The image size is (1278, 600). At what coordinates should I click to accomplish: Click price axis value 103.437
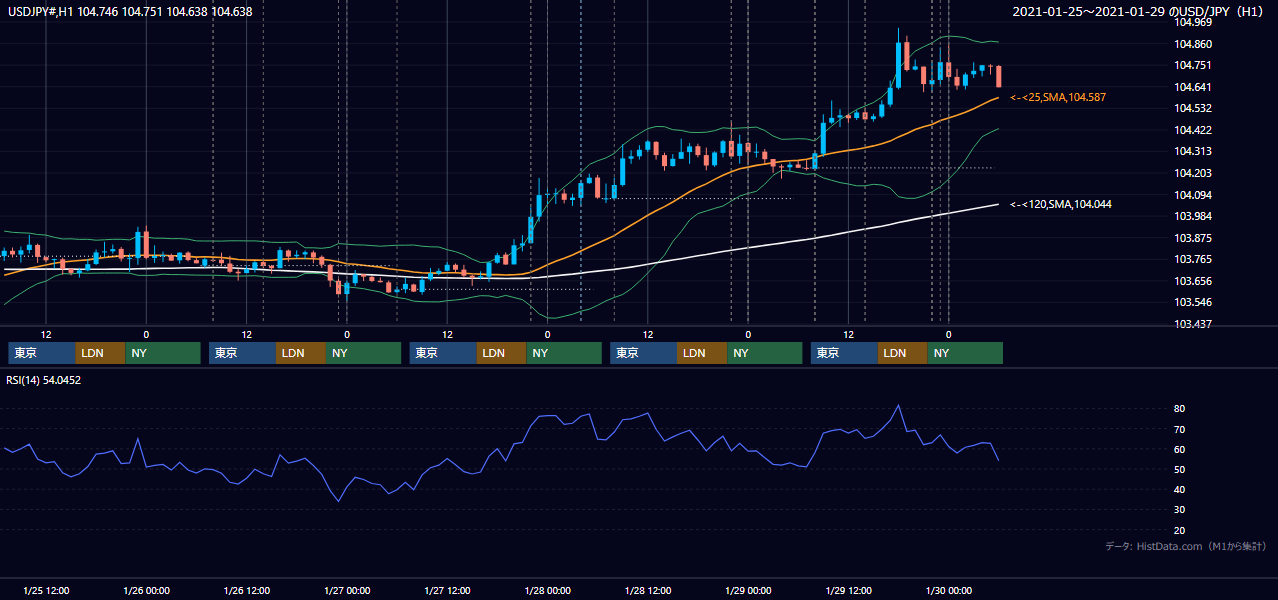tap(1193, 324)
